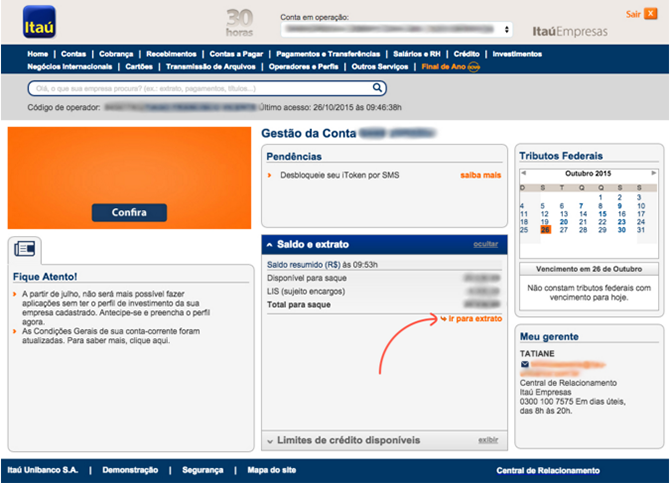Click the manager email envelope icon
This screenshot has width=670, height=483.
tap(525, 364)
